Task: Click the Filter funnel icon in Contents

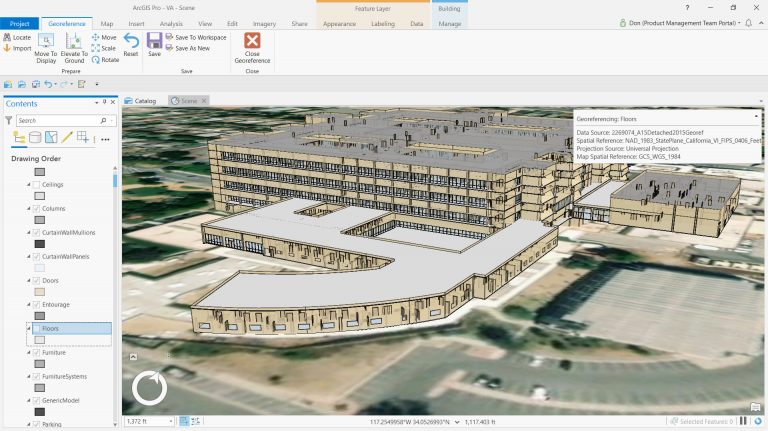Action: tap(8, 120)
